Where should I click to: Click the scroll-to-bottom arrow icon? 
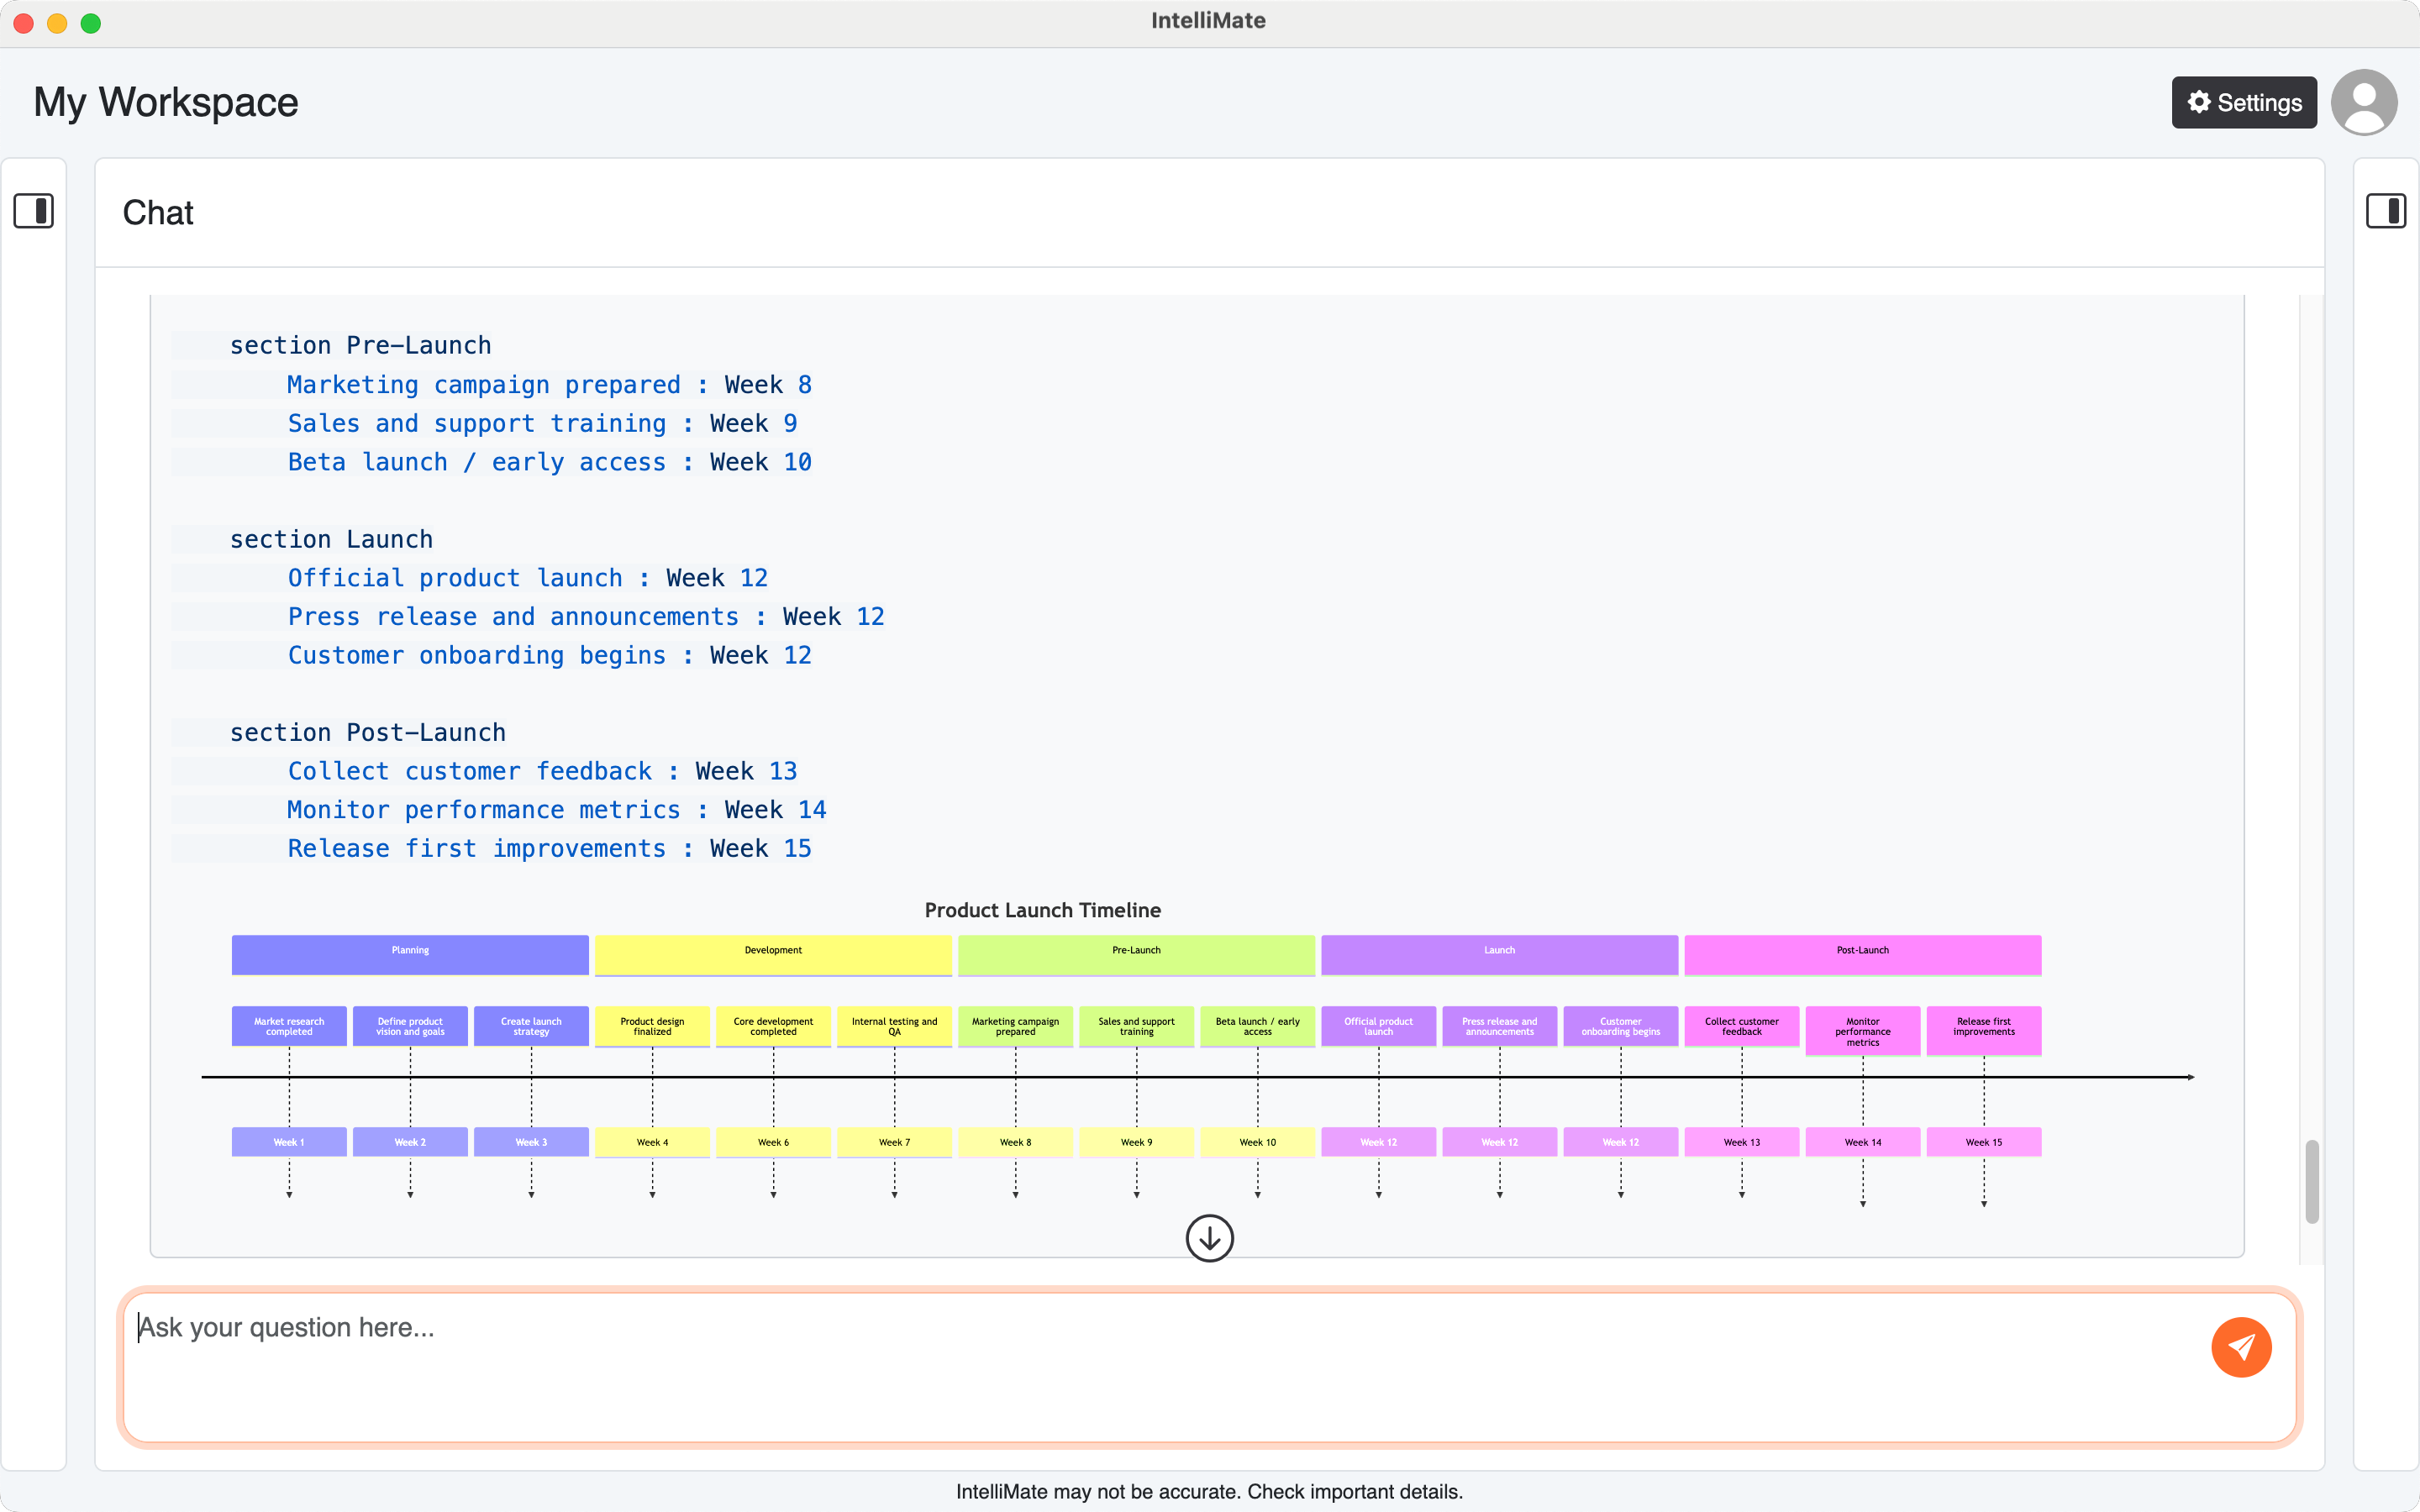[1209, 1238]
